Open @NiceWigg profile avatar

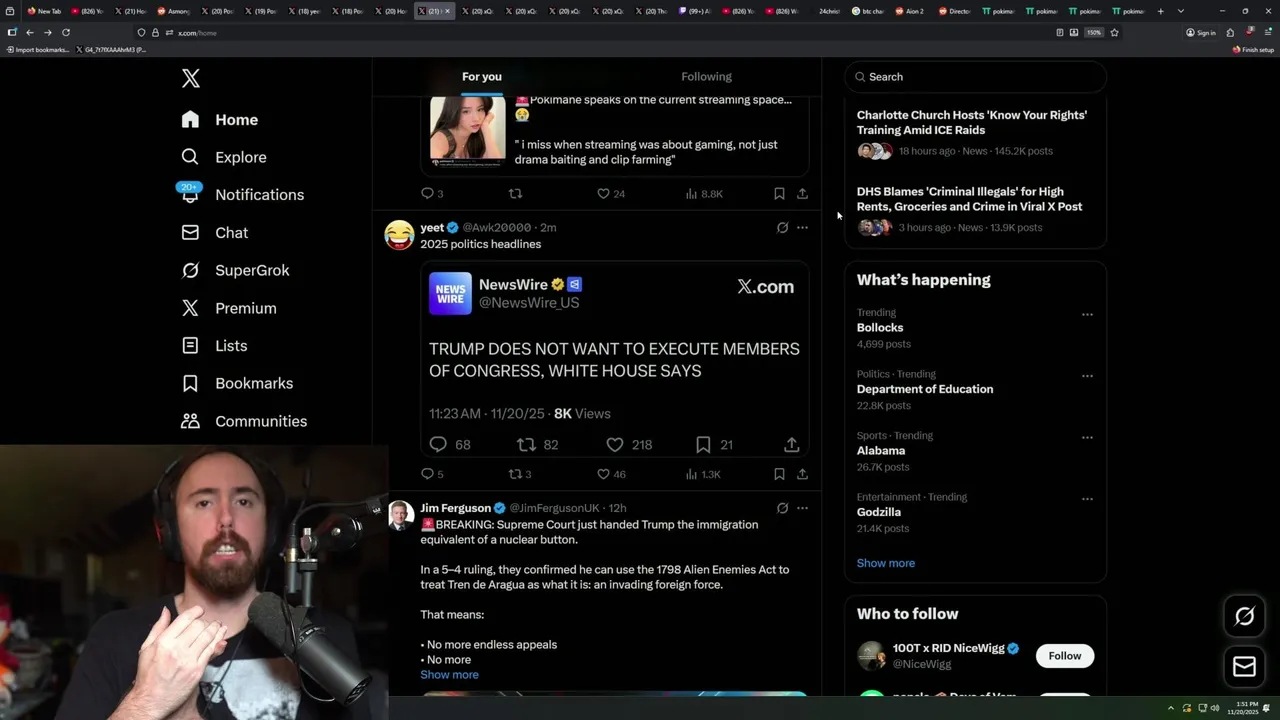coord(872,656)
